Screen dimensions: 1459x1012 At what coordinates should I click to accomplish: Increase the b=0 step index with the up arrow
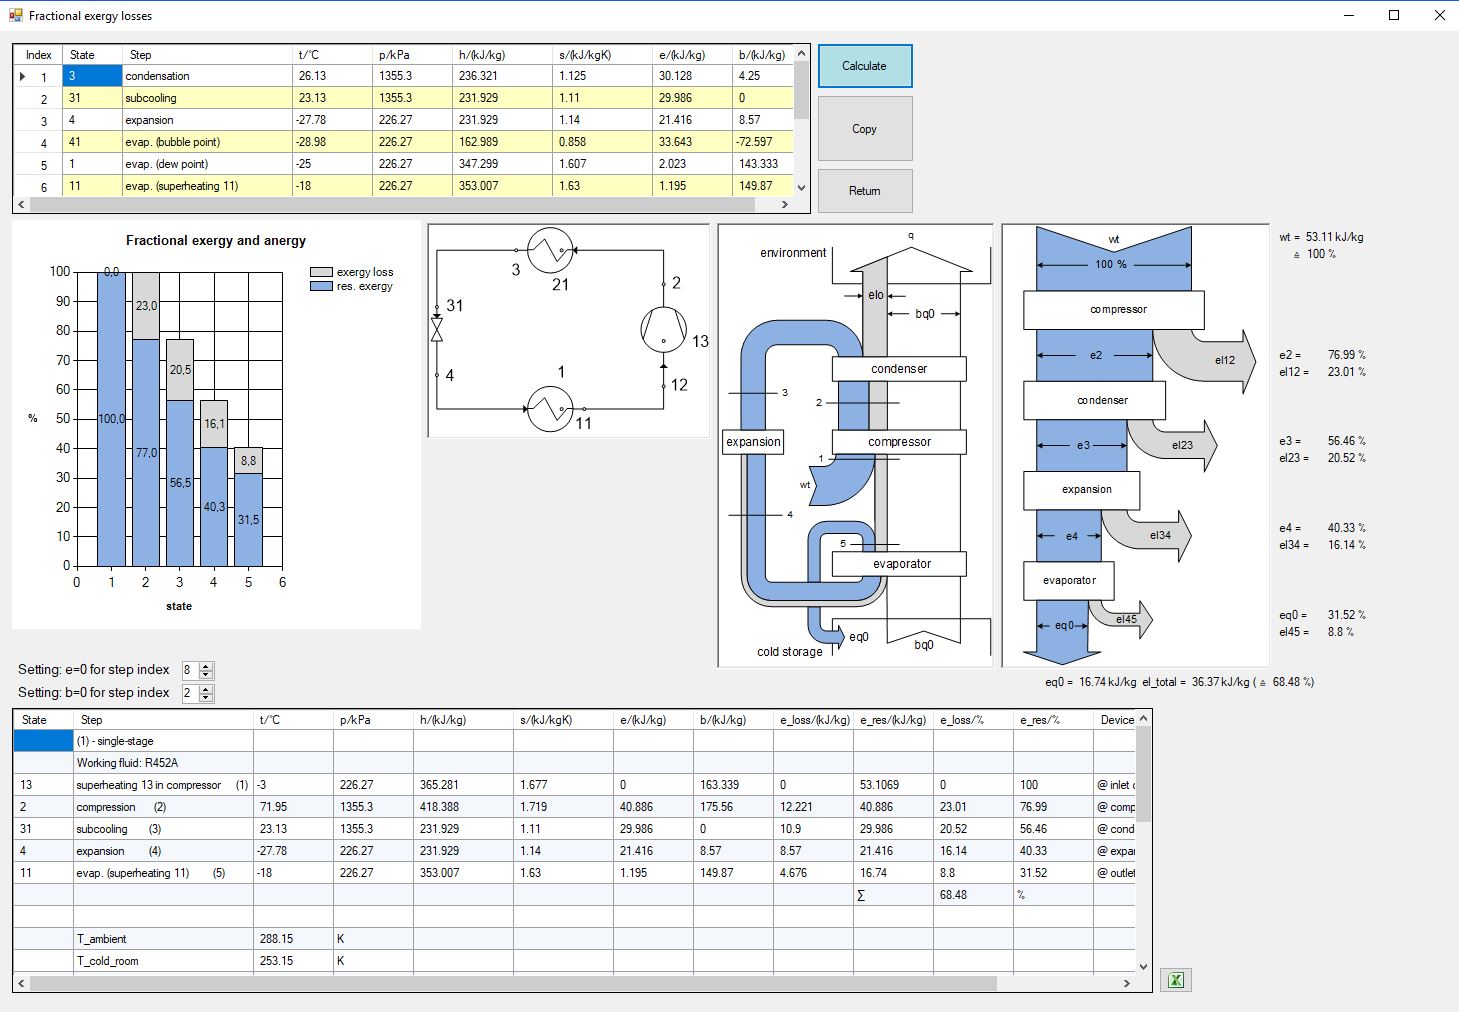(x=206, y=689)
